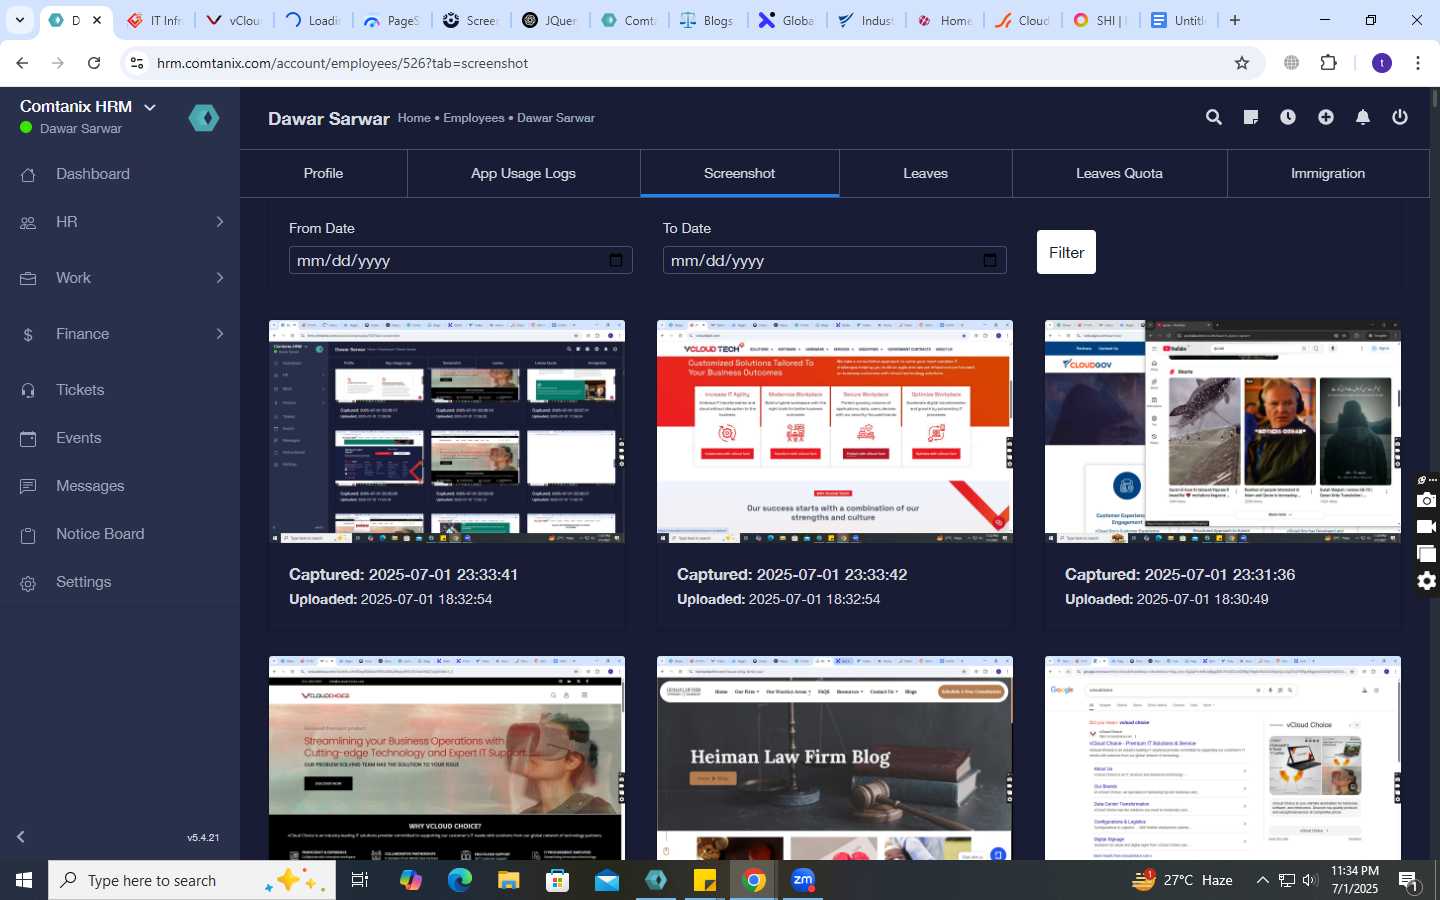This screenshot has width=1440, height=900.
Task: Open calendar picker in To Date field
Action: (x=990, y=260)
